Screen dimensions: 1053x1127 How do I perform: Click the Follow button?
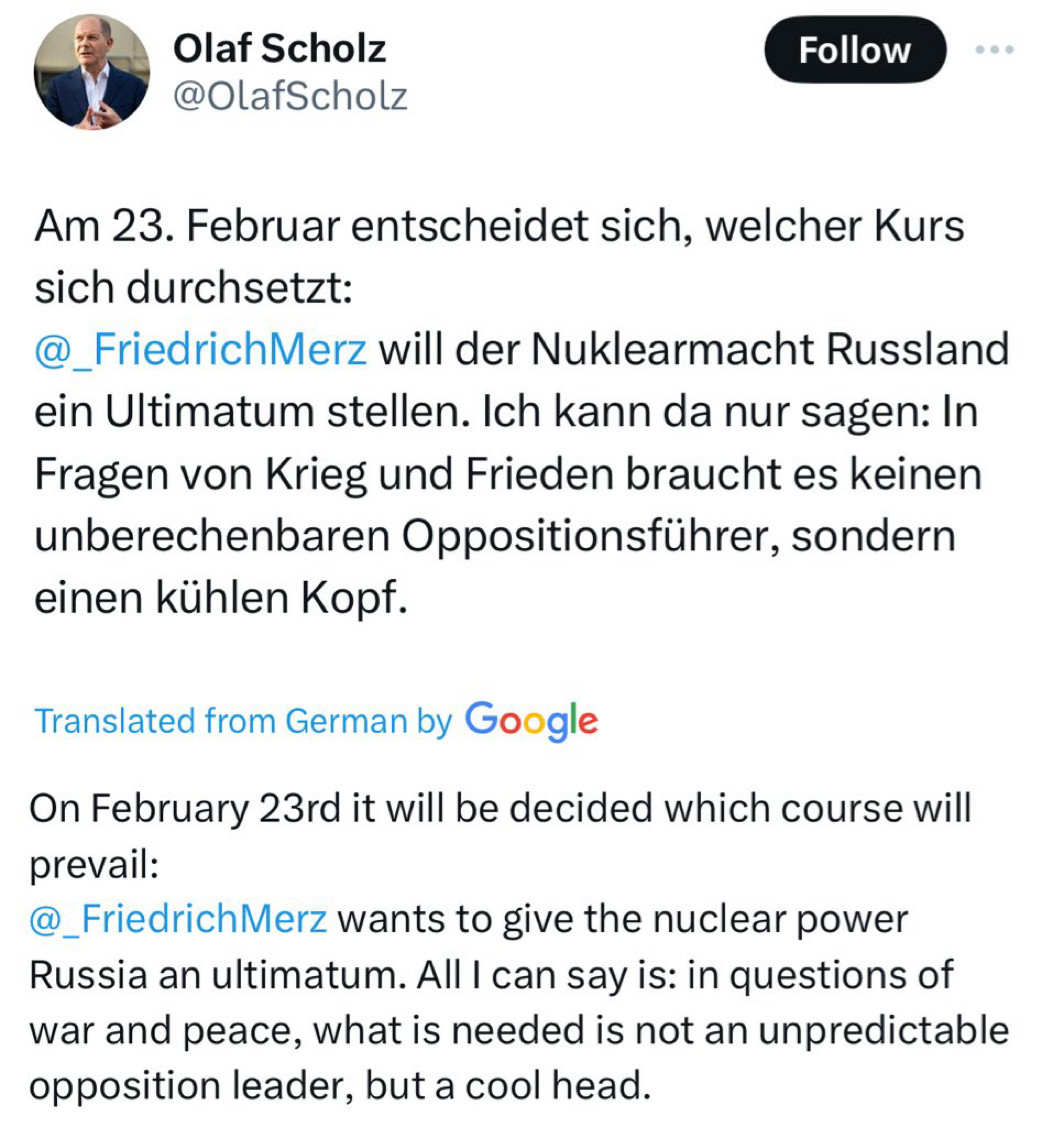coord(854,50)
